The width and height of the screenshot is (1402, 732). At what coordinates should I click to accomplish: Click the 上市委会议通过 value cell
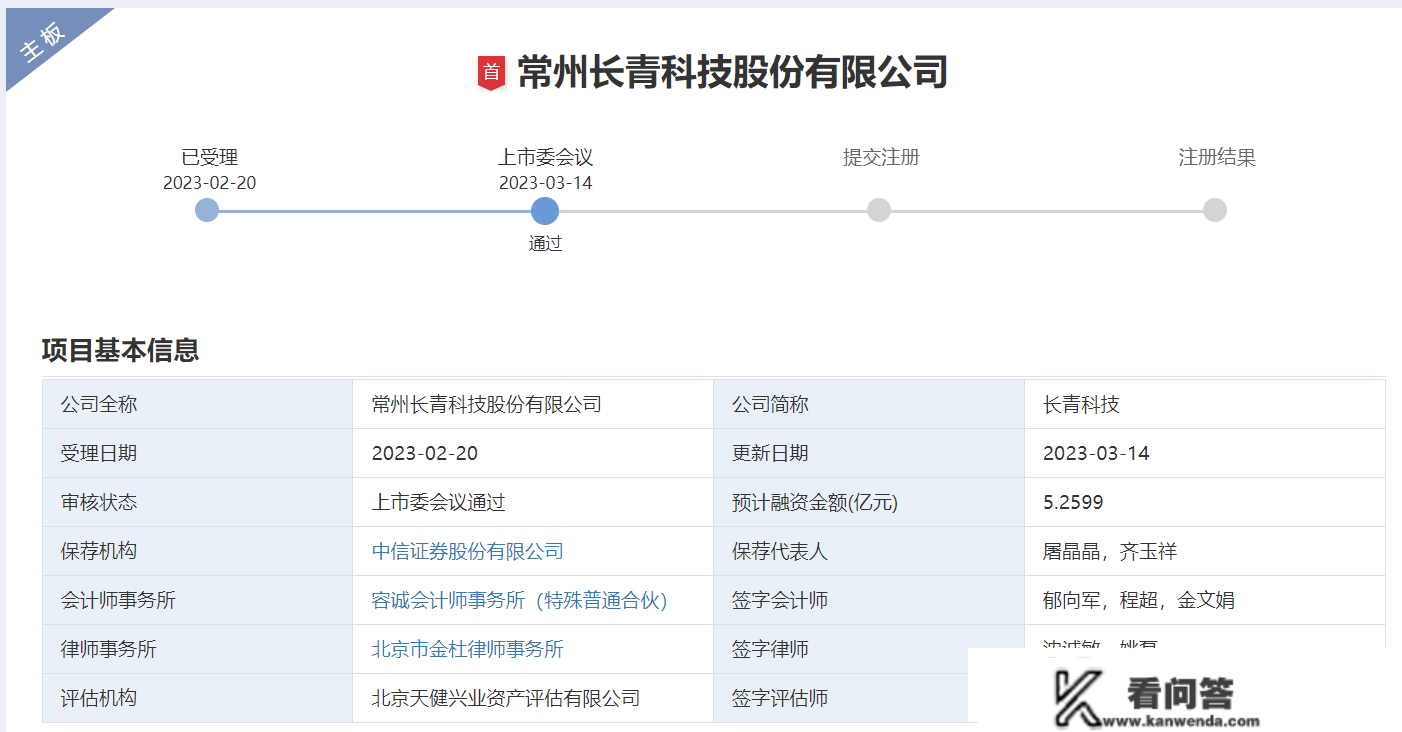(533, 502)
